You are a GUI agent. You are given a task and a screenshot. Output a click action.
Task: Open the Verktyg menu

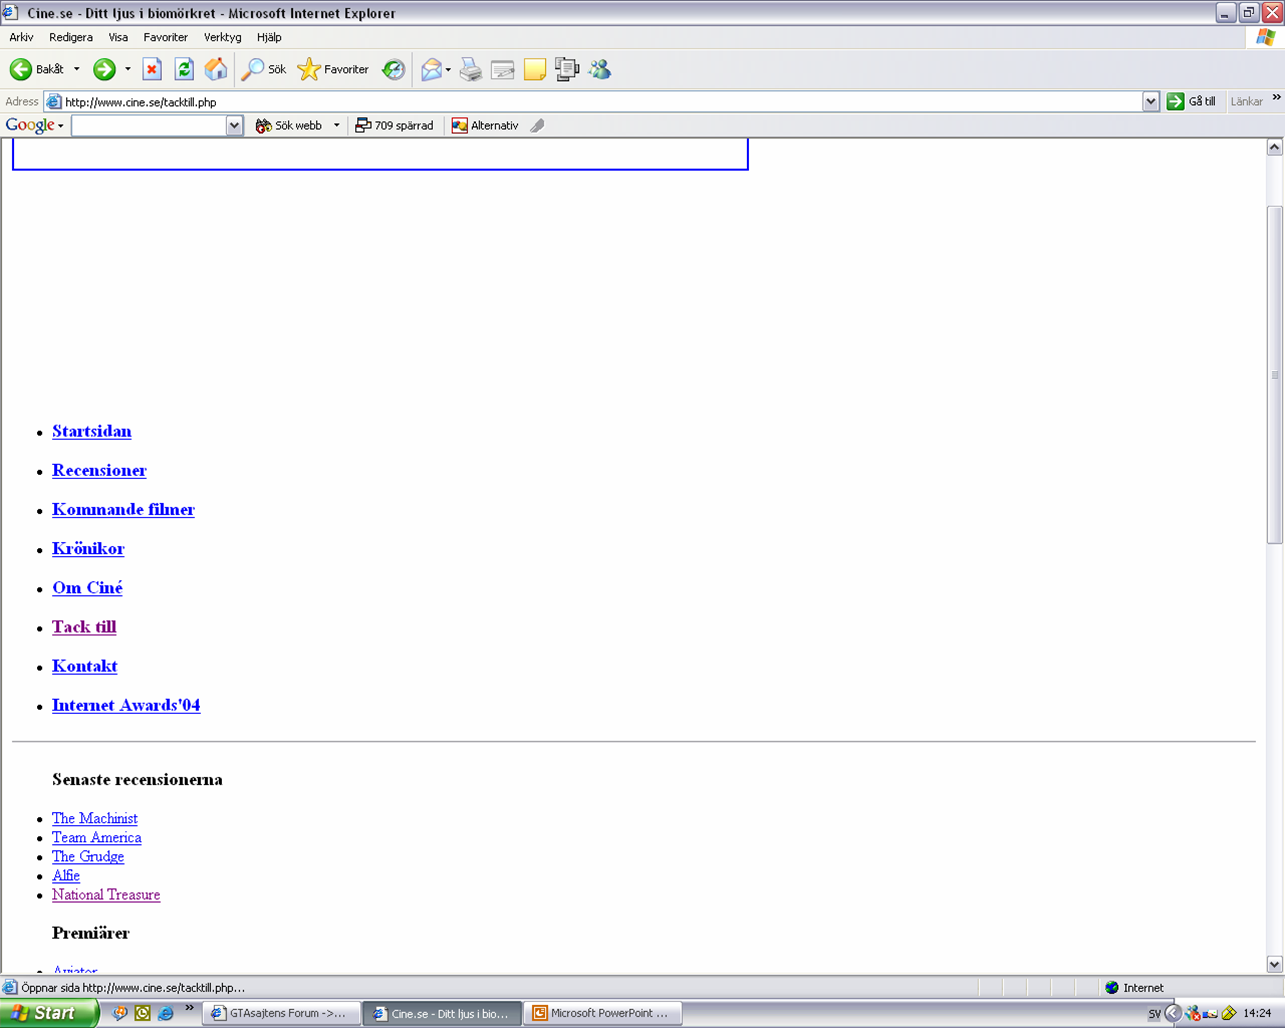click(222, 37)
